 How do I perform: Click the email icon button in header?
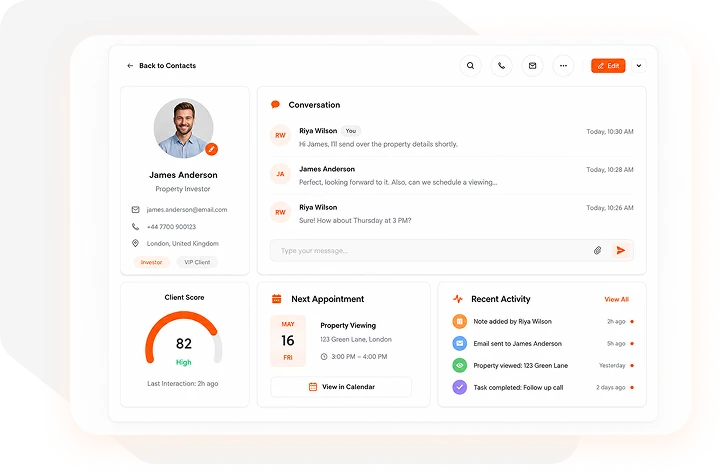pyautogui.click(x=532, y=66)
